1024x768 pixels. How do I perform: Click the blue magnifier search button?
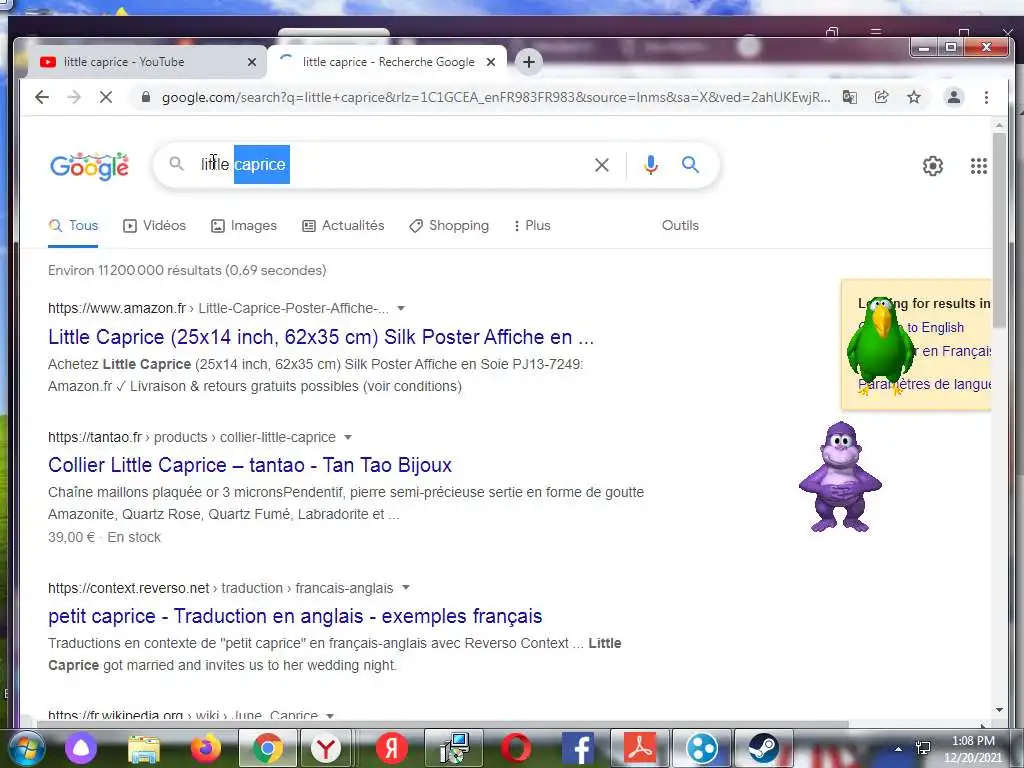[690, 165]
